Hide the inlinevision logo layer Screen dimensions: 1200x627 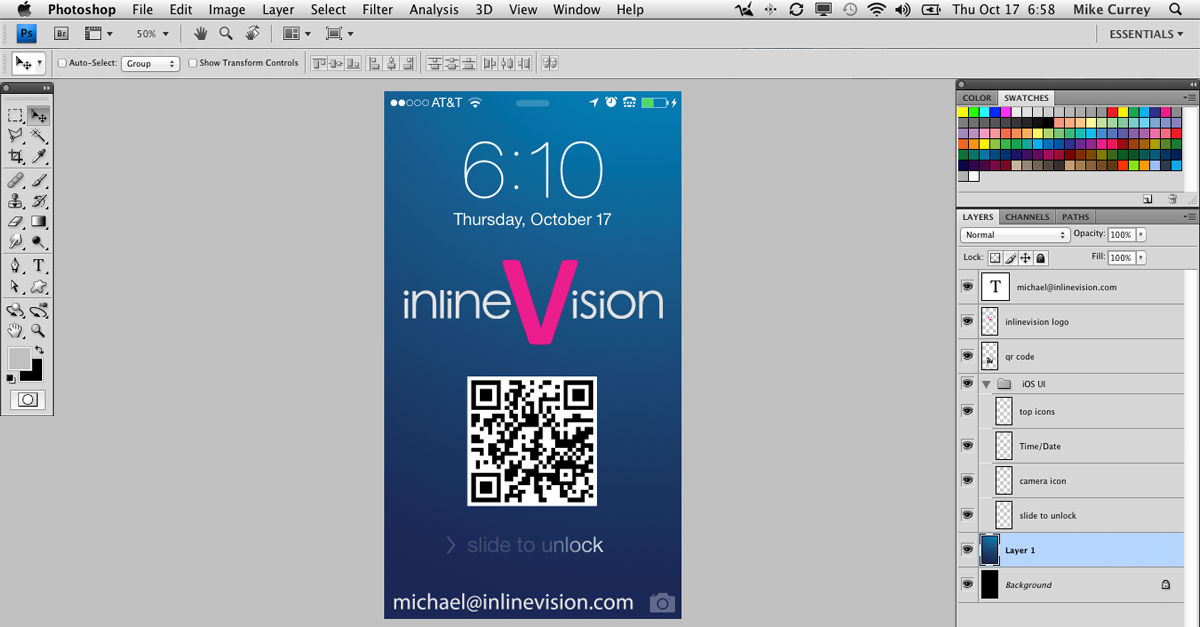(967, 322)
